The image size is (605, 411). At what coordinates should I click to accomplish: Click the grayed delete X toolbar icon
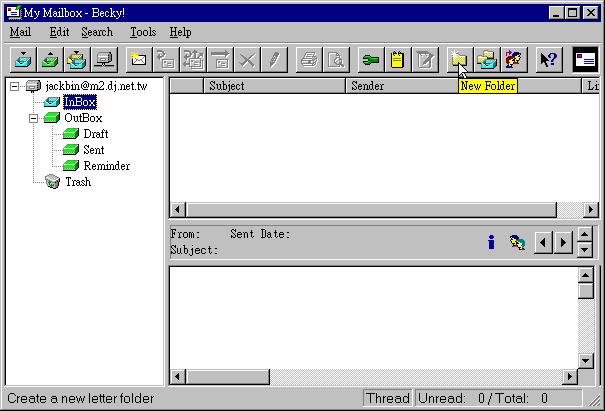247,60
